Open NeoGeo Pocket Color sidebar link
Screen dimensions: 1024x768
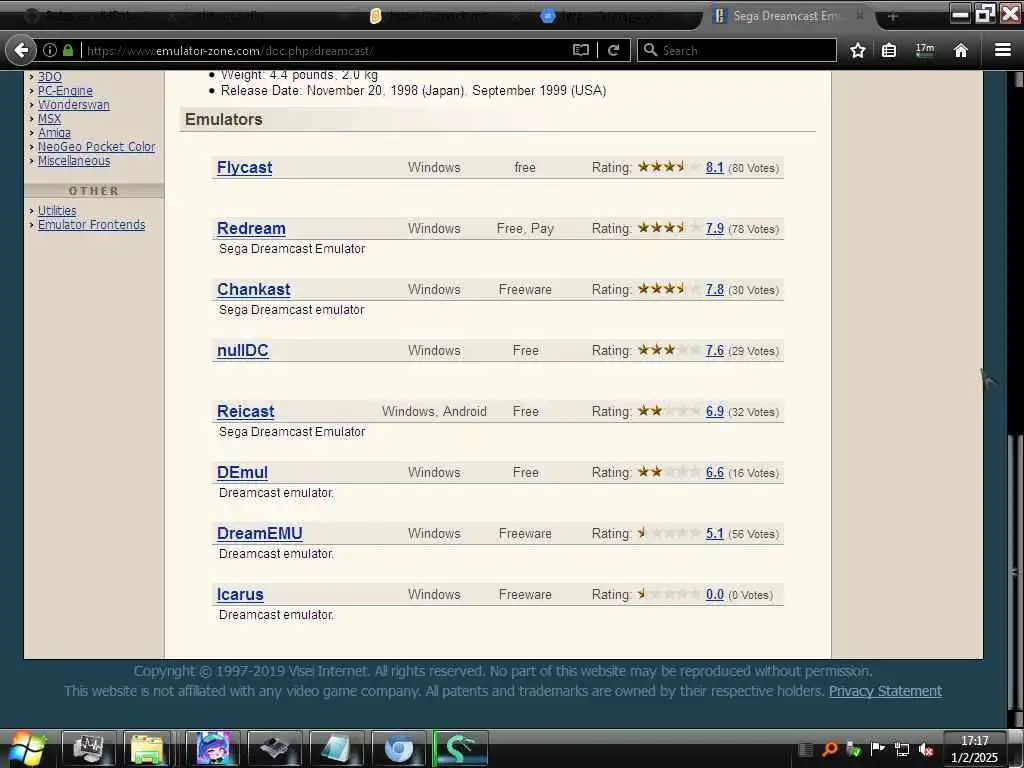coord(97,147)
